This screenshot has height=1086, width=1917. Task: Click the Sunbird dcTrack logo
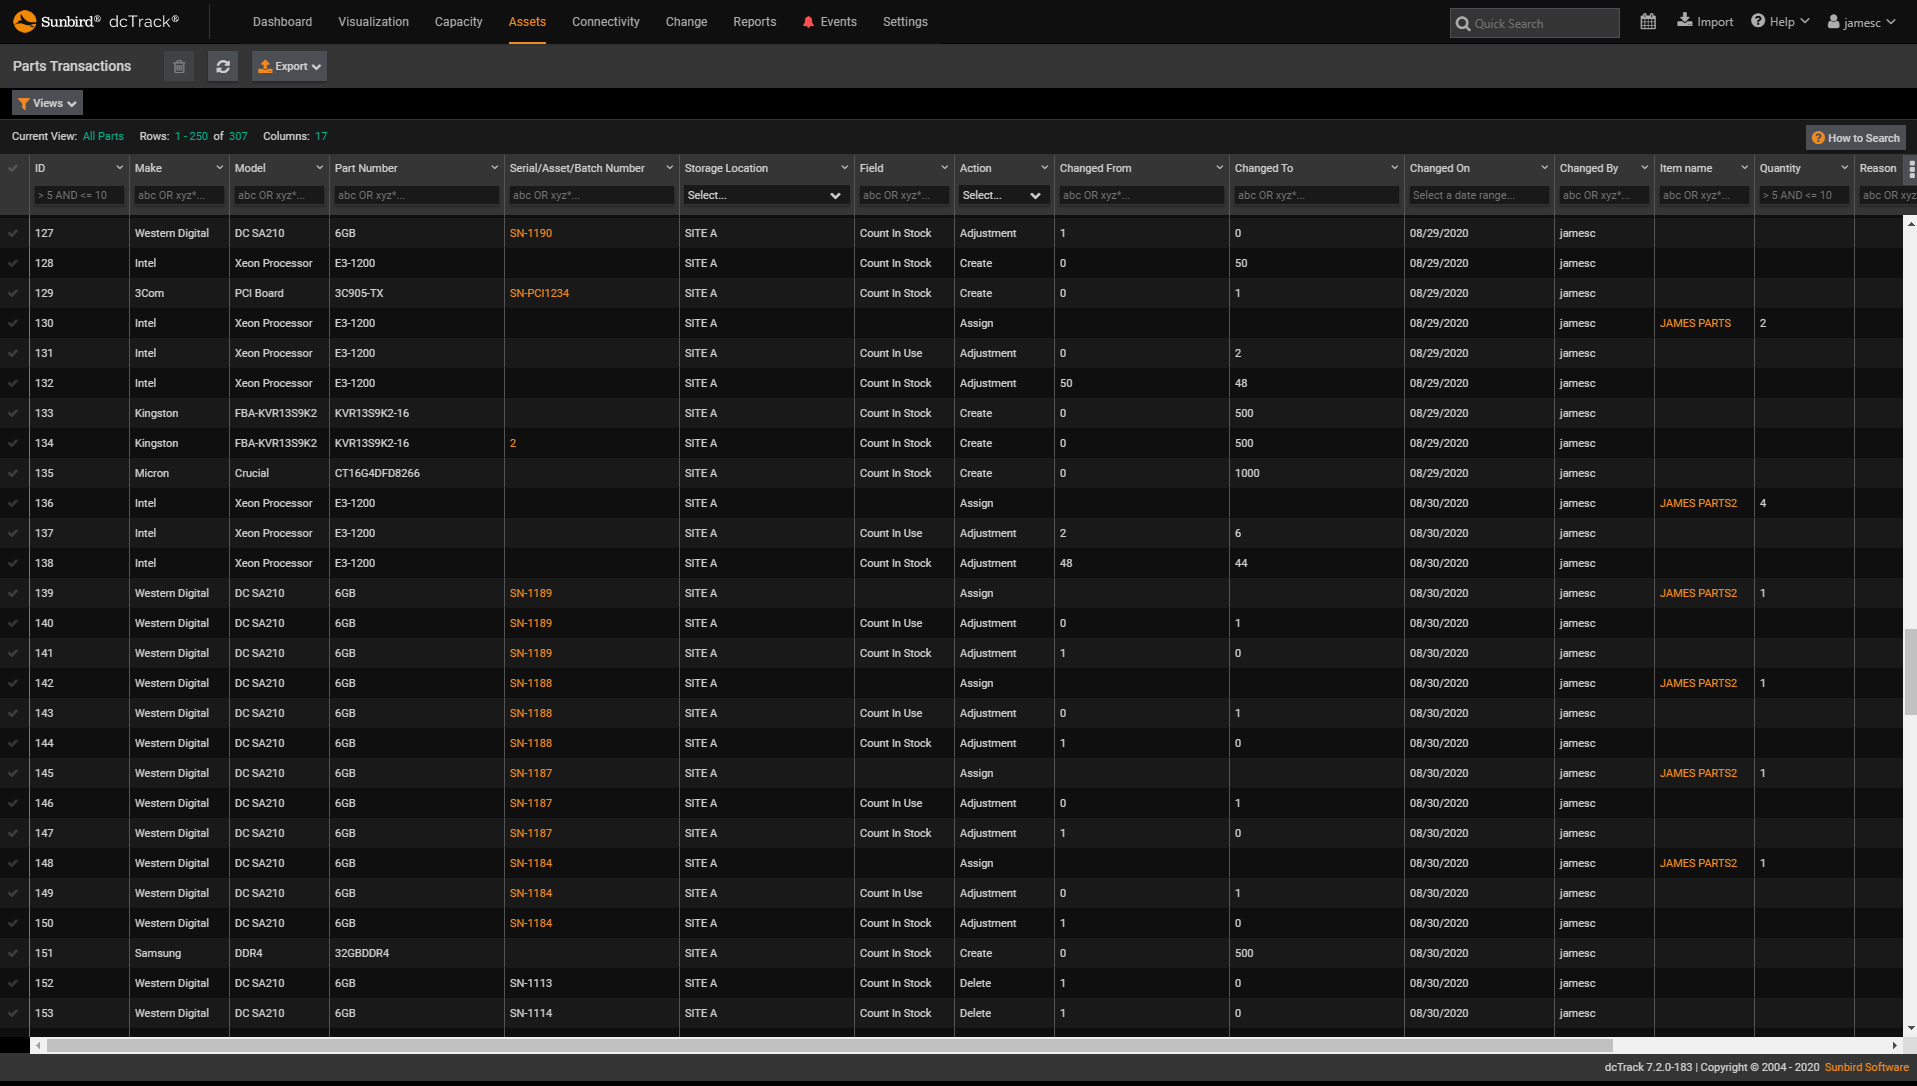click(x=95, y=20)
